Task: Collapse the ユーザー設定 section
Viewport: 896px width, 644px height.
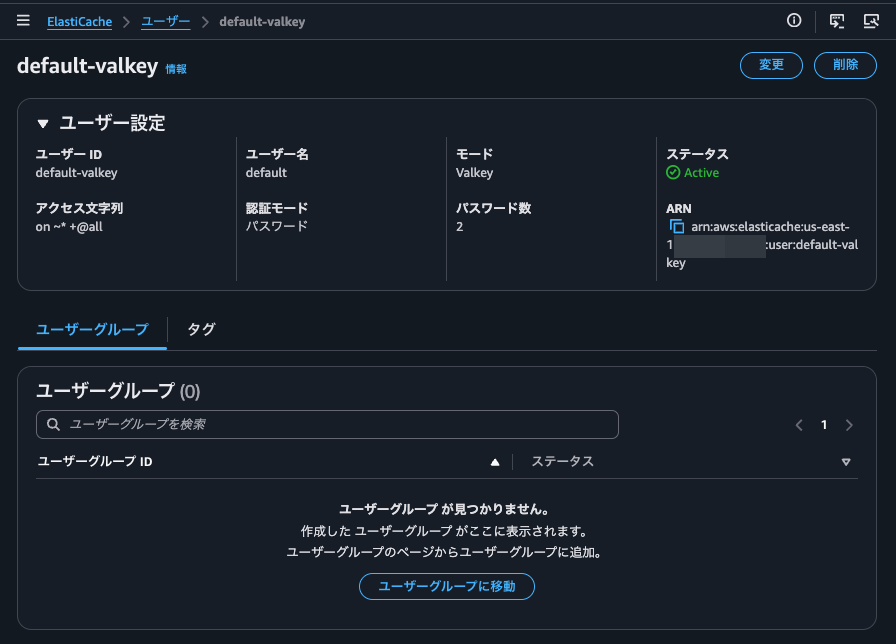Action: 43,124
